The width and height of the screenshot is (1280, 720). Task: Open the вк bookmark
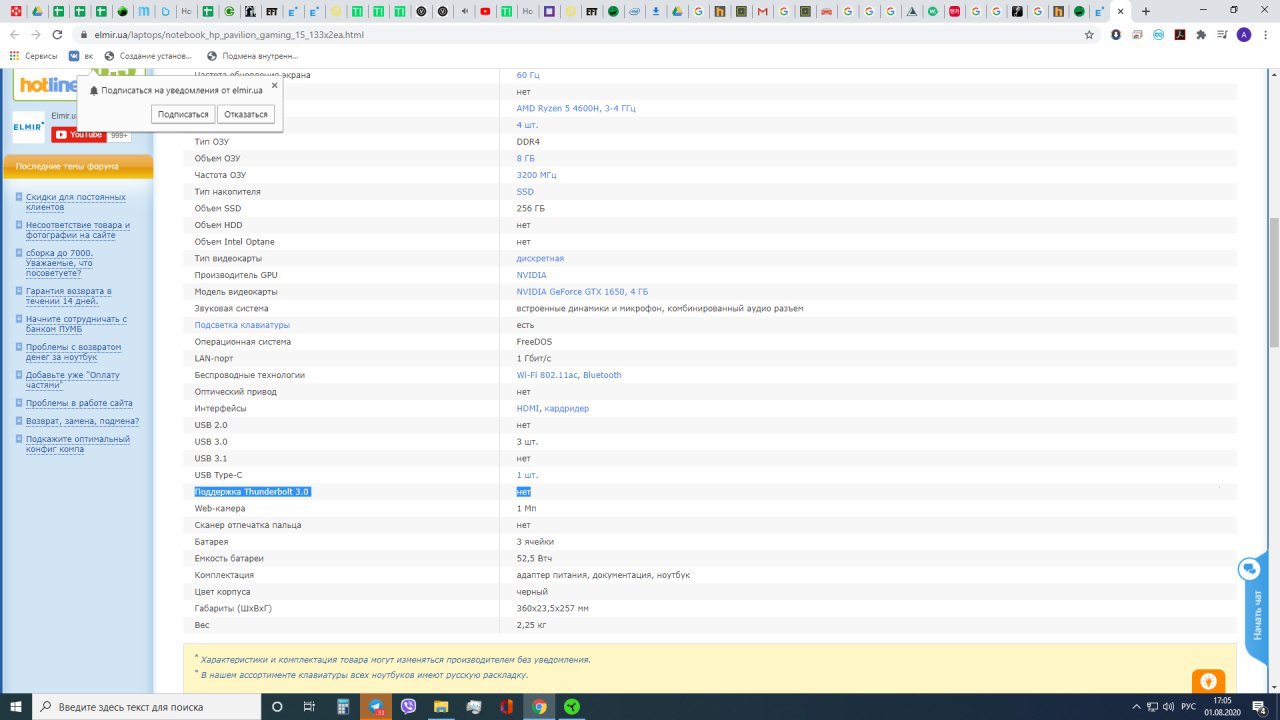[81, 56]
